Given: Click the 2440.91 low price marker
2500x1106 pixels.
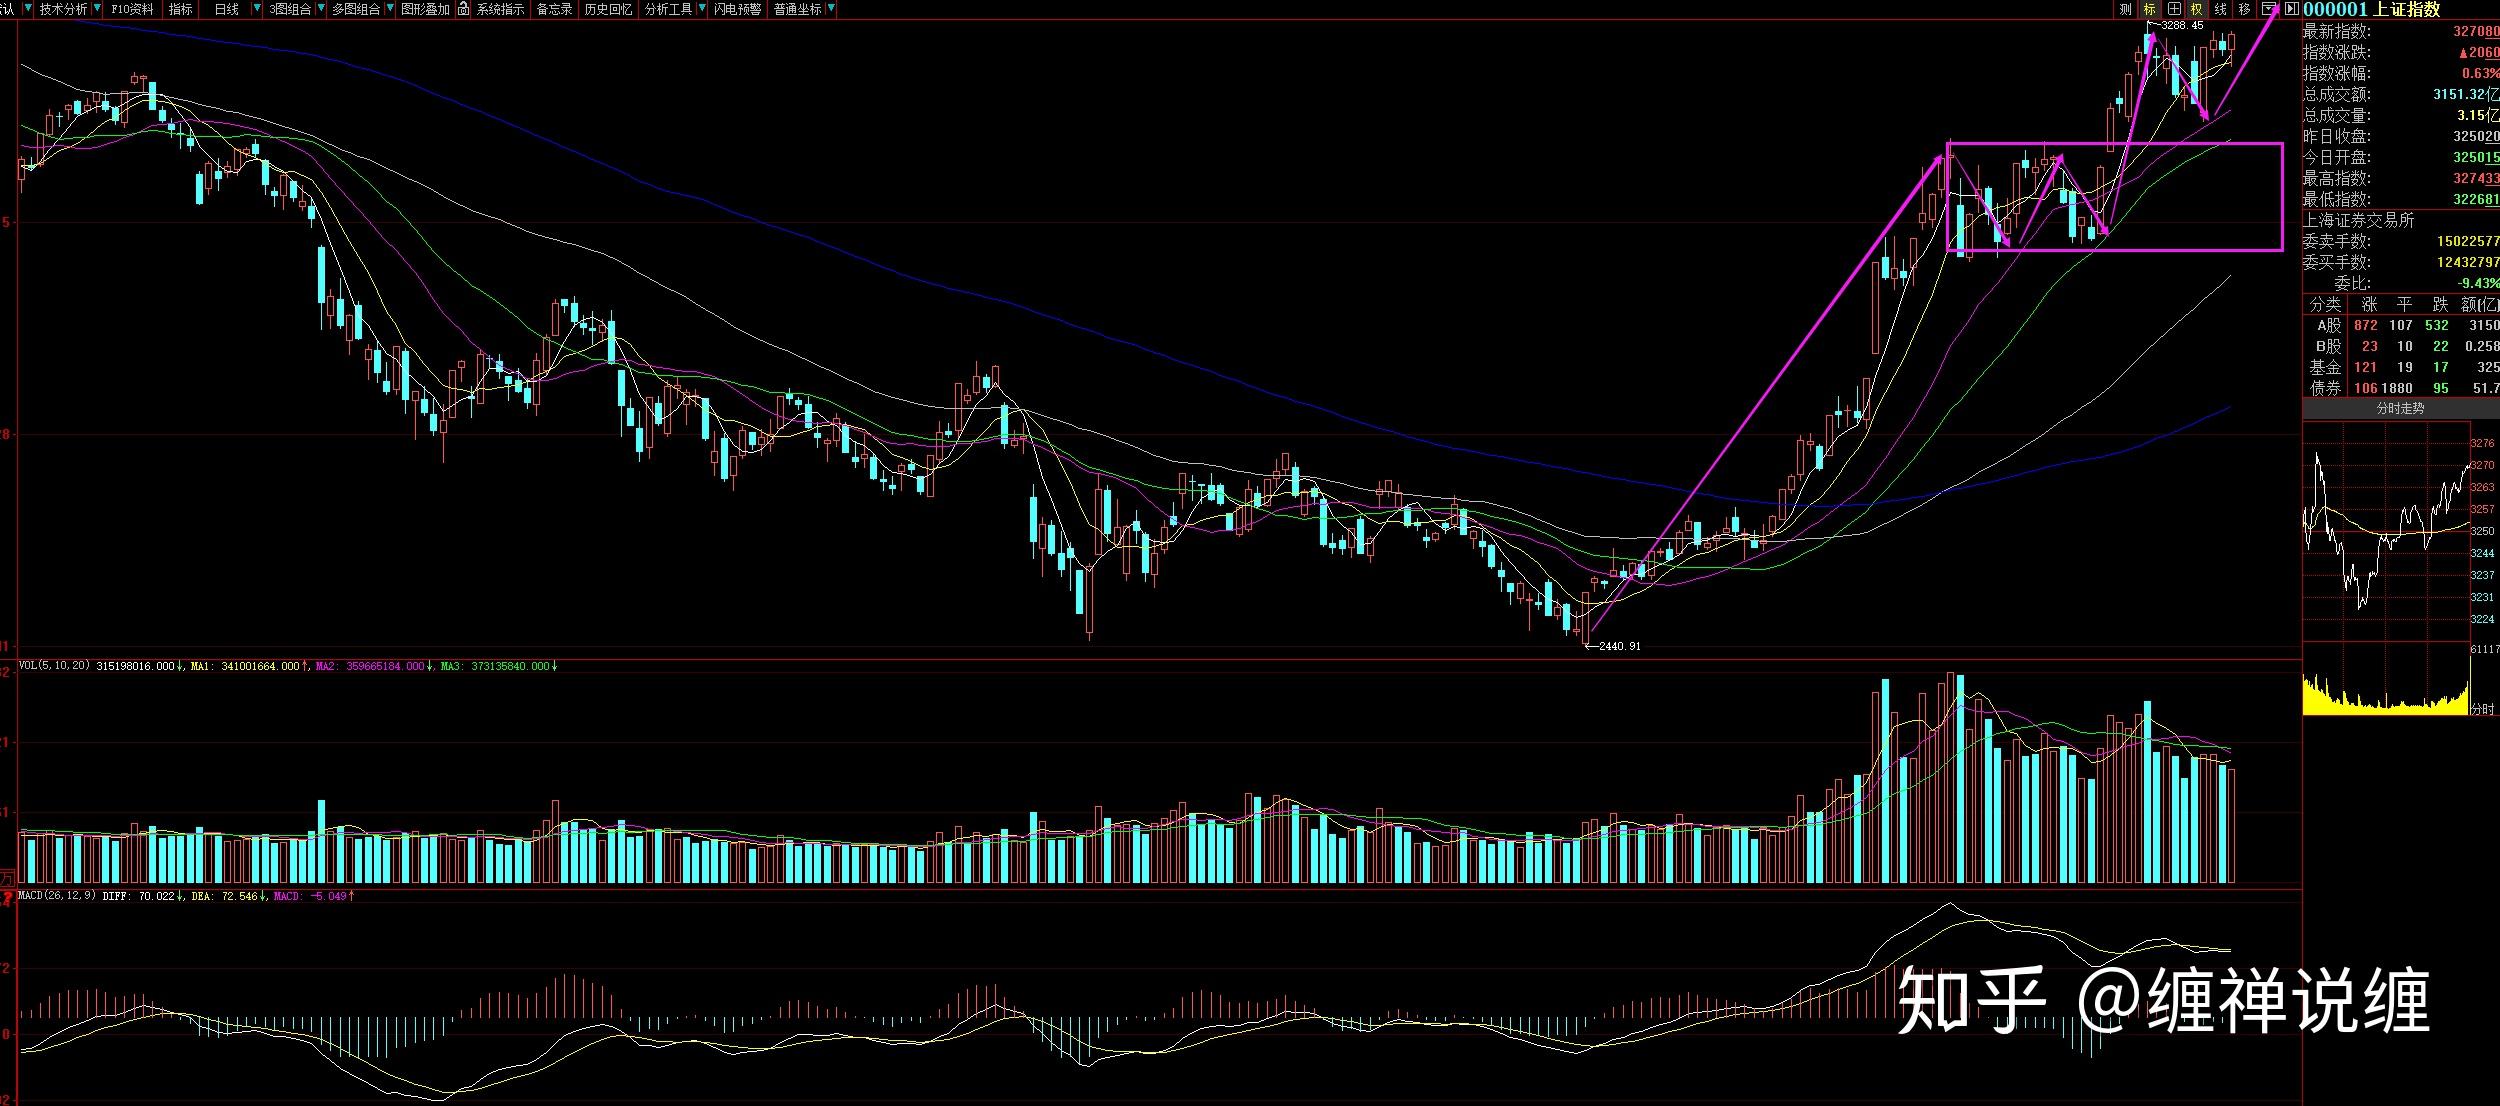Looking at the screenshot, I should [x=1619, y=646].
